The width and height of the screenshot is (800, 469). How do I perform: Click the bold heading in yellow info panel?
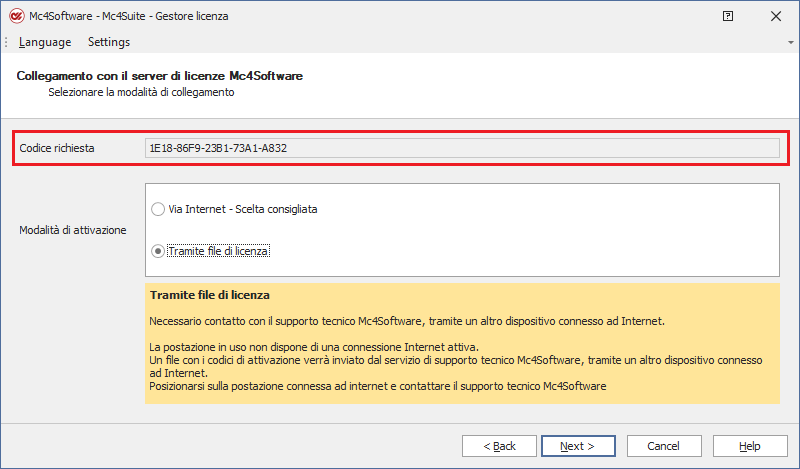pos(211,296)
